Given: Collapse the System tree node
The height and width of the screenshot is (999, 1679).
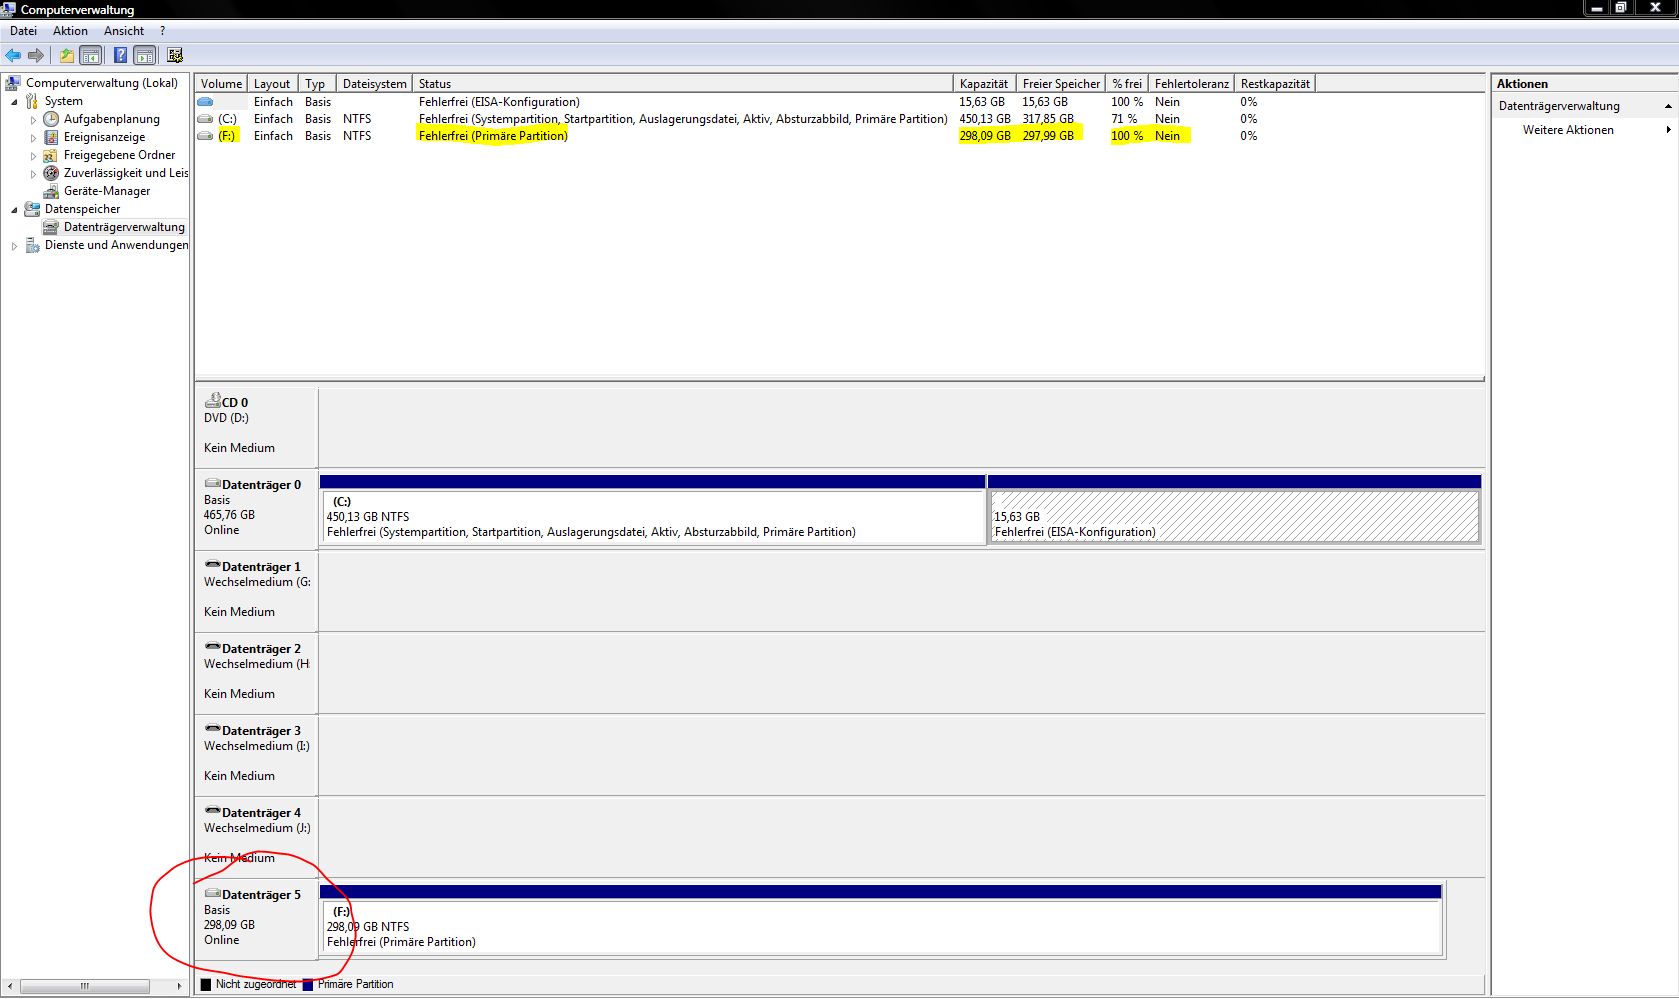Looking at the screenshot, I should coord(14,102).
